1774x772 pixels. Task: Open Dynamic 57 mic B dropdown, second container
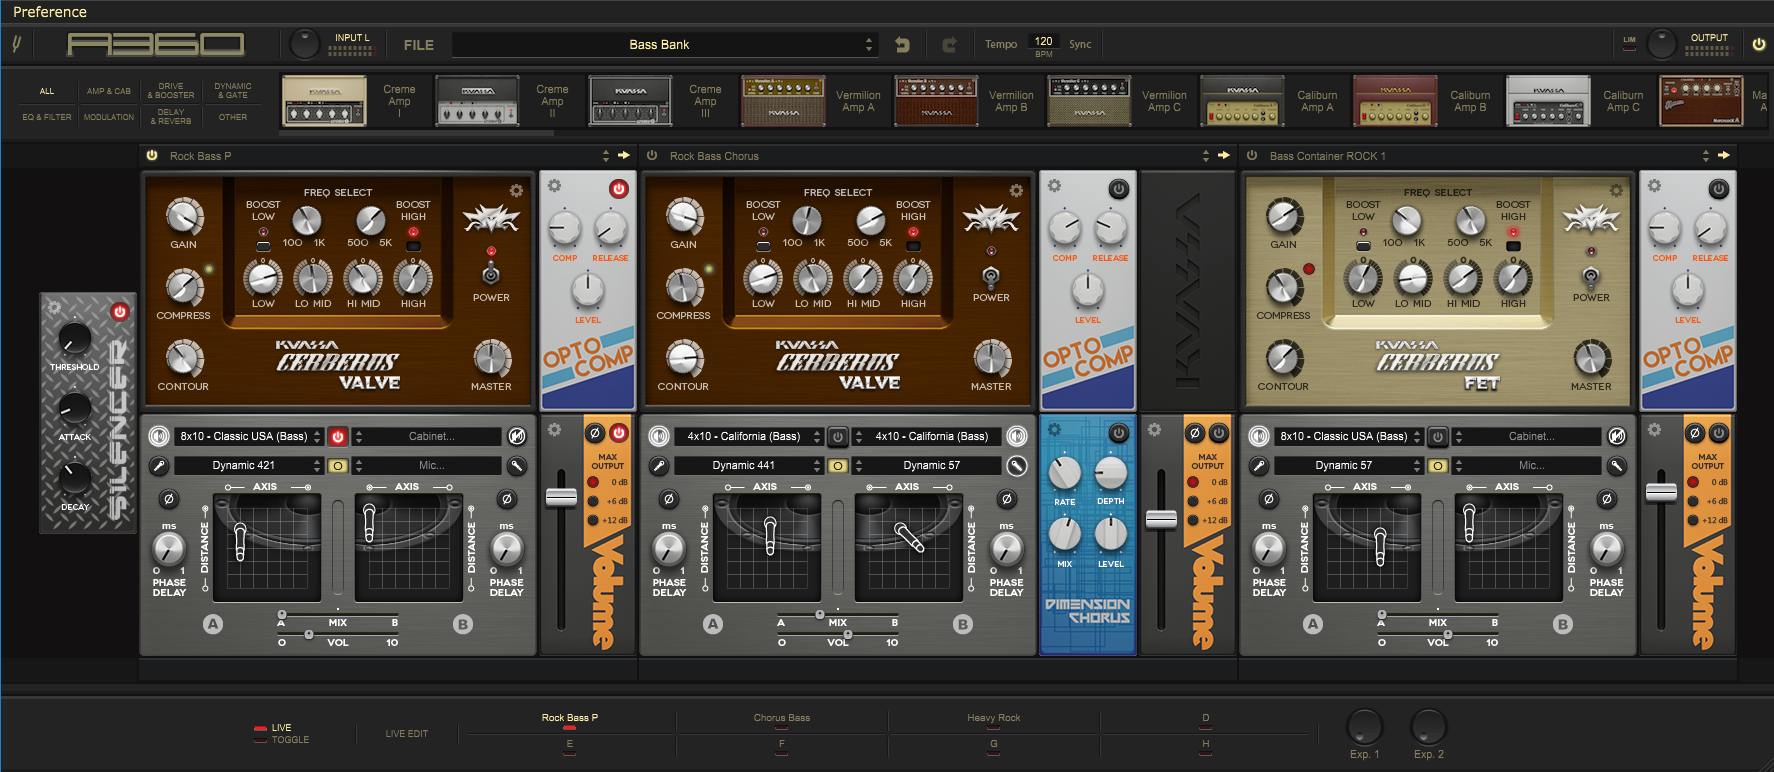pyautogui.click(x=928, y=465)
